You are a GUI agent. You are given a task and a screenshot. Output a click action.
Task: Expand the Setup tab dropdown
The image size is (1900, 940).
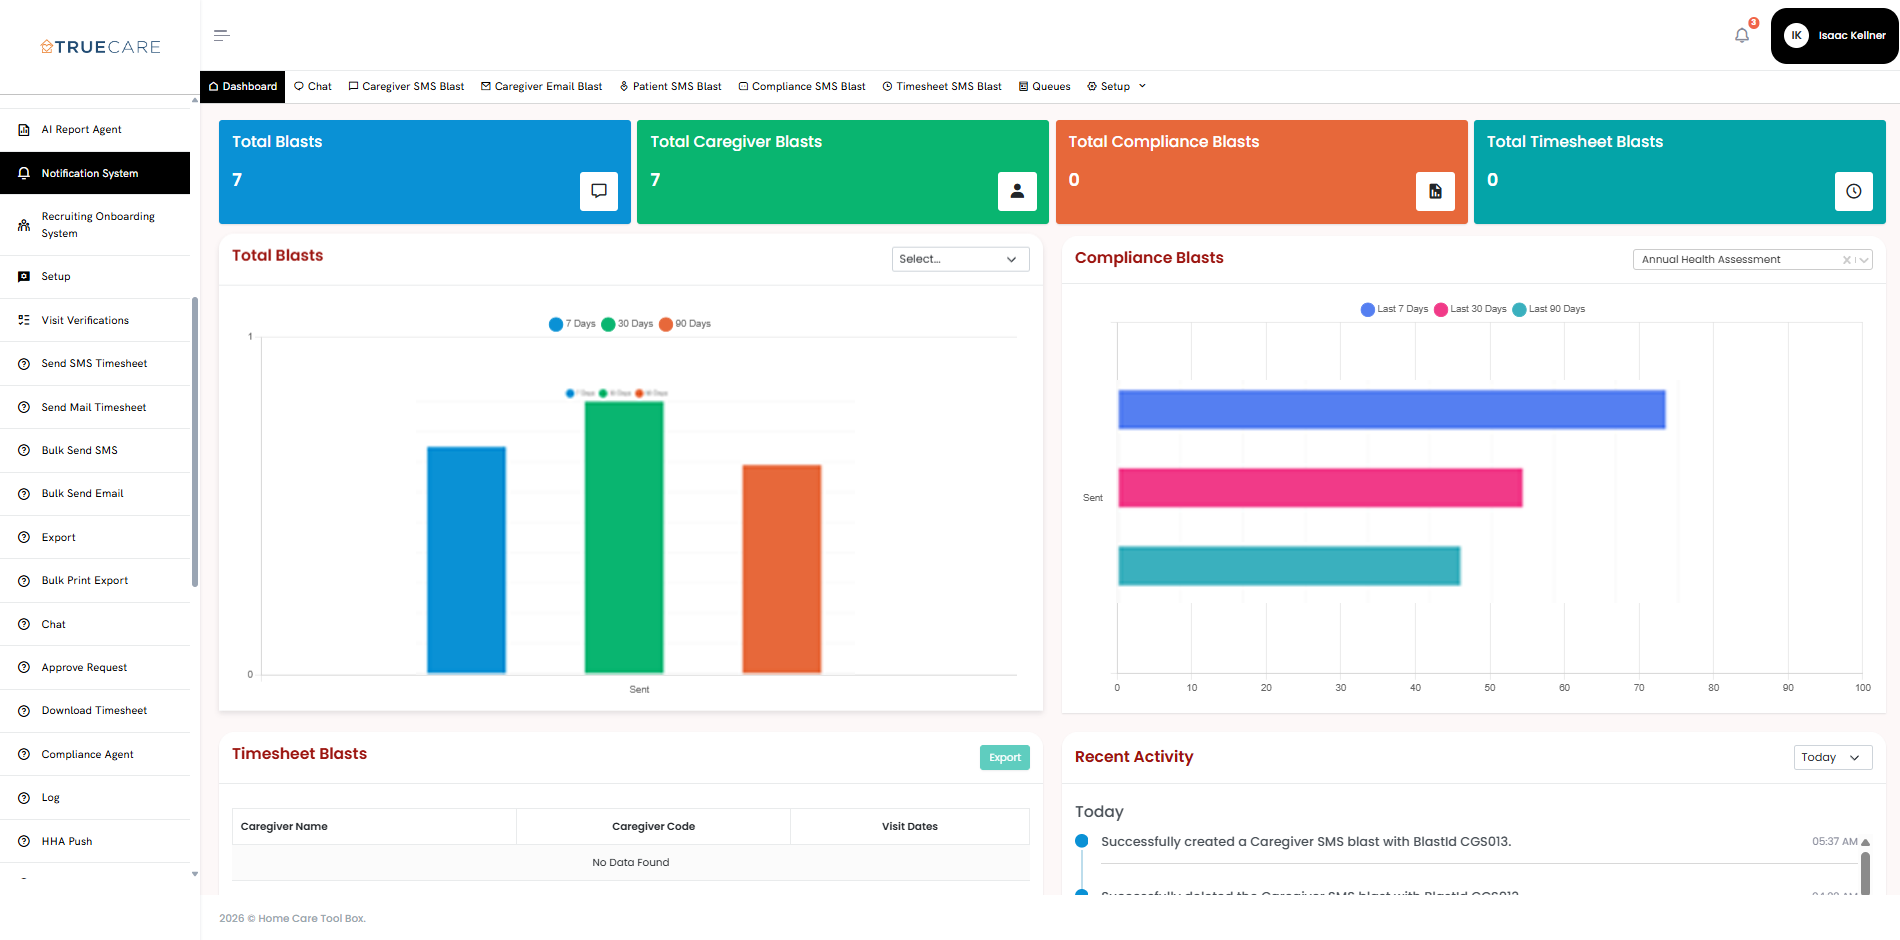point(1116,87)
